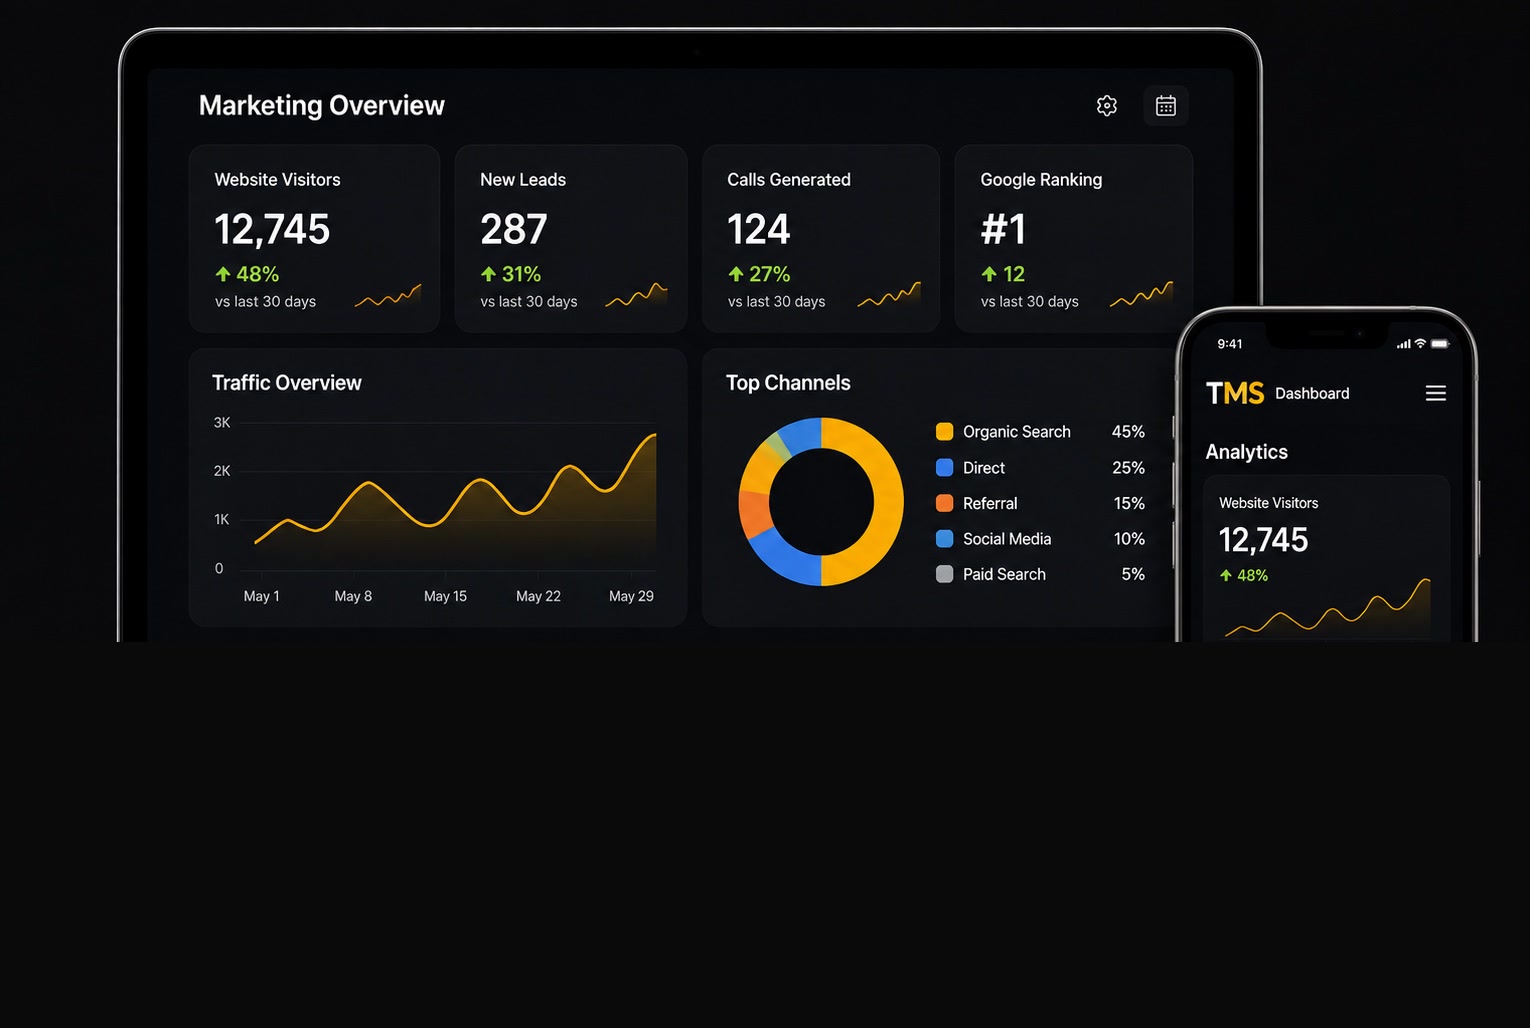Click the 5% channel share value
Screen dimensions: 1530x1028
coord(1133,574)
